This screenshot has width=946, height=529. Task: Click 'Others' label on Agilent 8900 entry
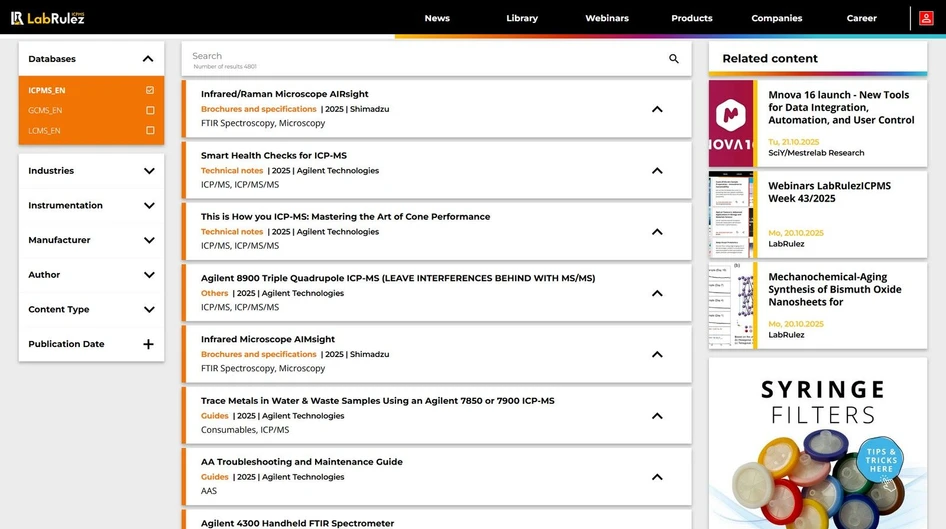tap(214, 293)
